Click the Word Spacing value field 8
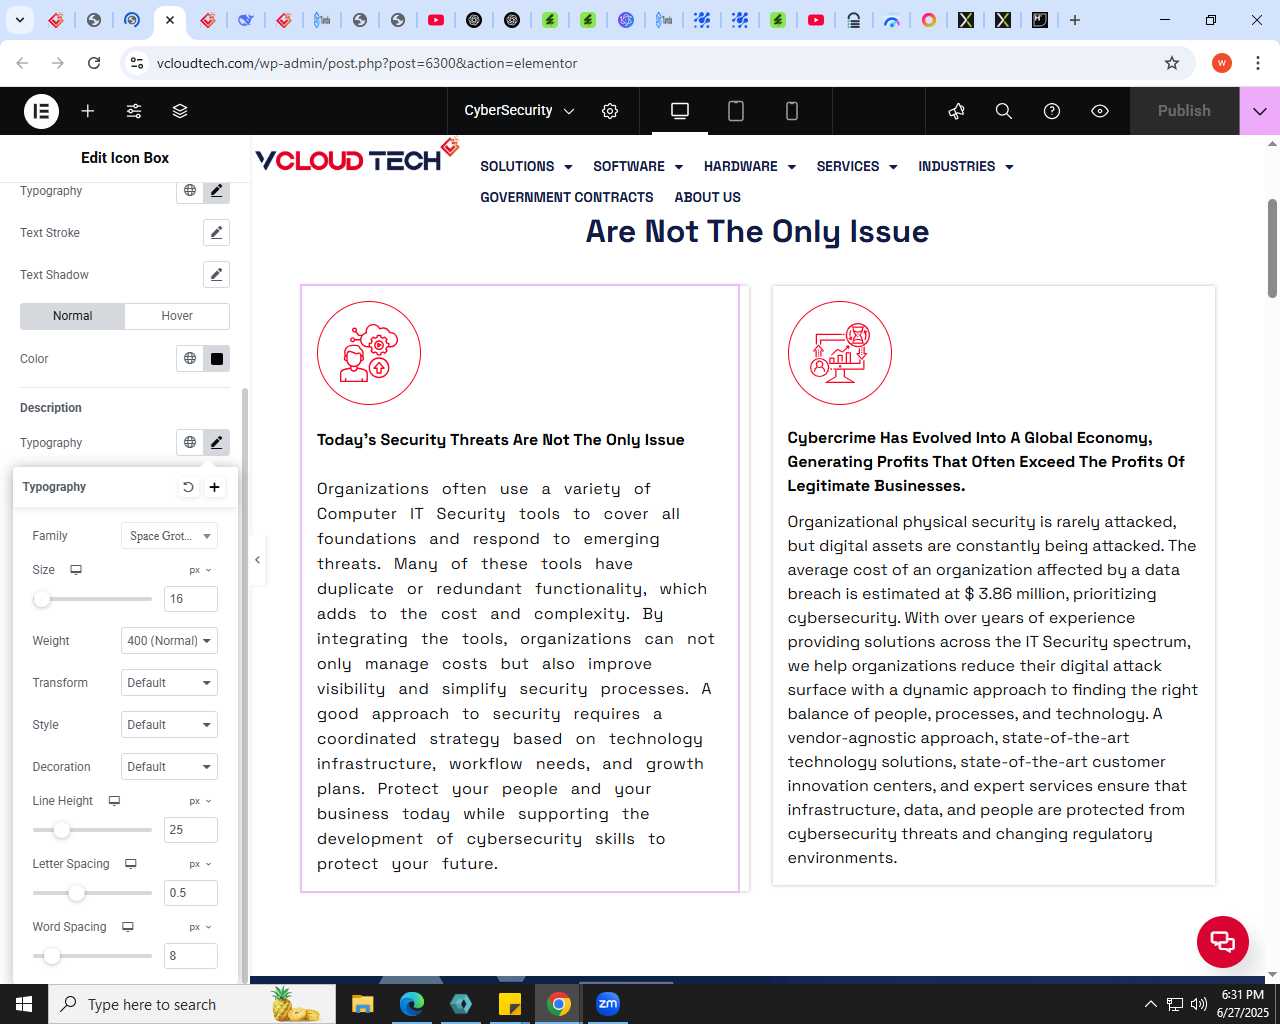This screenshot has height=1024, width=1280. click(x=190, y=956)
